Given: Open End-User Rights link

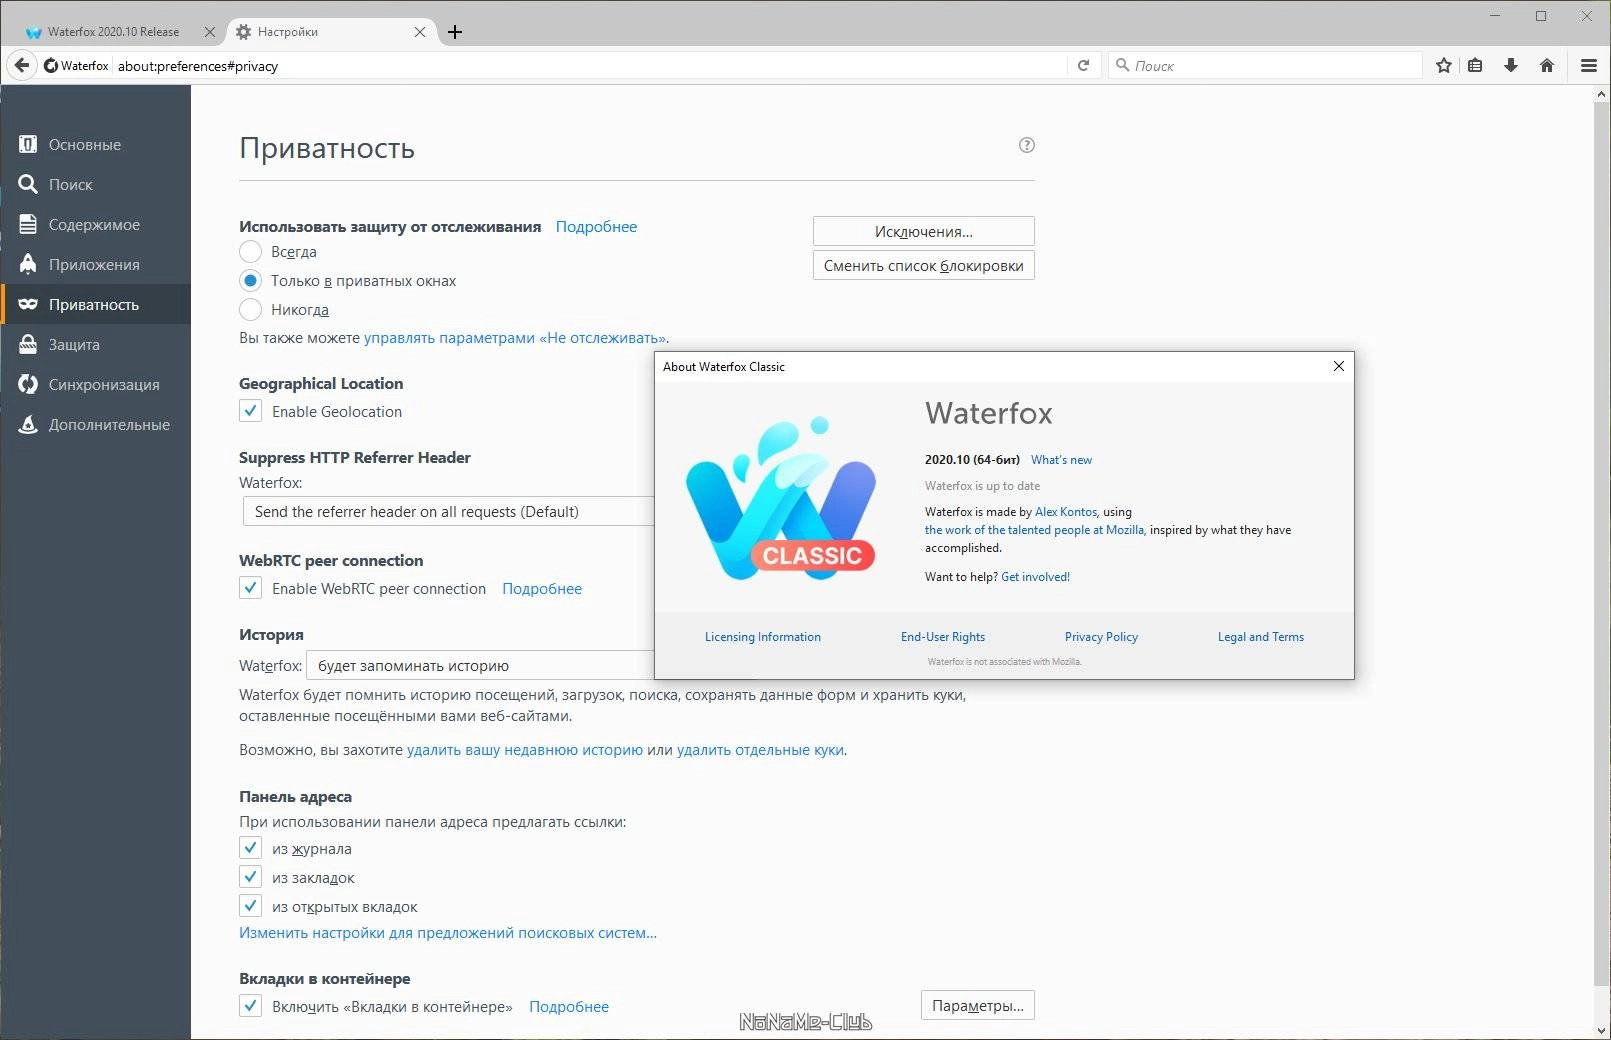Looking at the screenshot, I should pos(942,637).
